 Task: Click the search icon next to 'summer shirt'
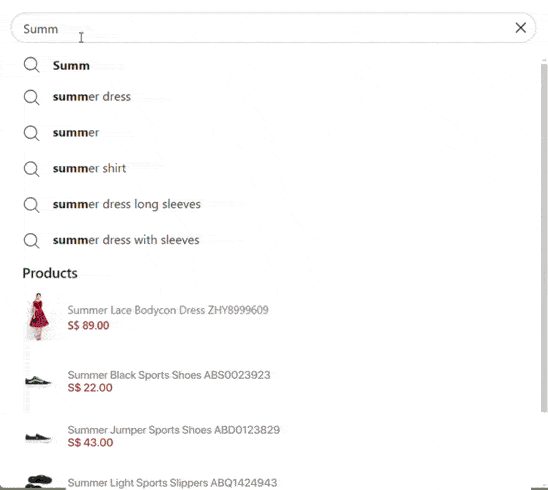coord(31,169)
